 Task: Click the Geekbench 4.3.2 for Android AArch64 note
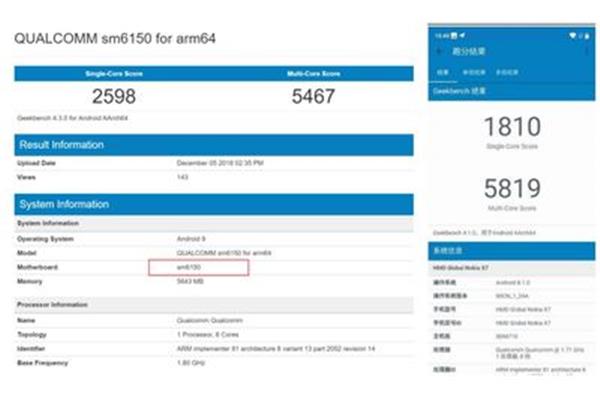(72, 118)
